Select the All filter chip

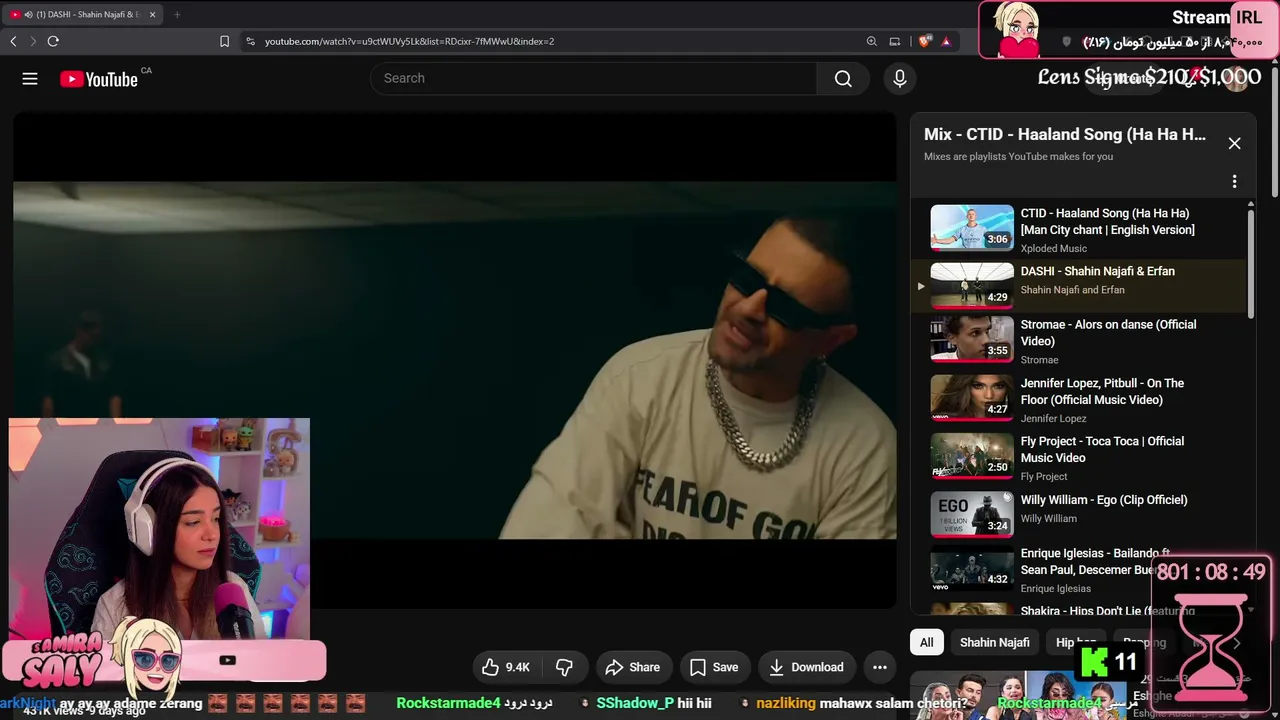pyautogui.click(x=927, y=642)
